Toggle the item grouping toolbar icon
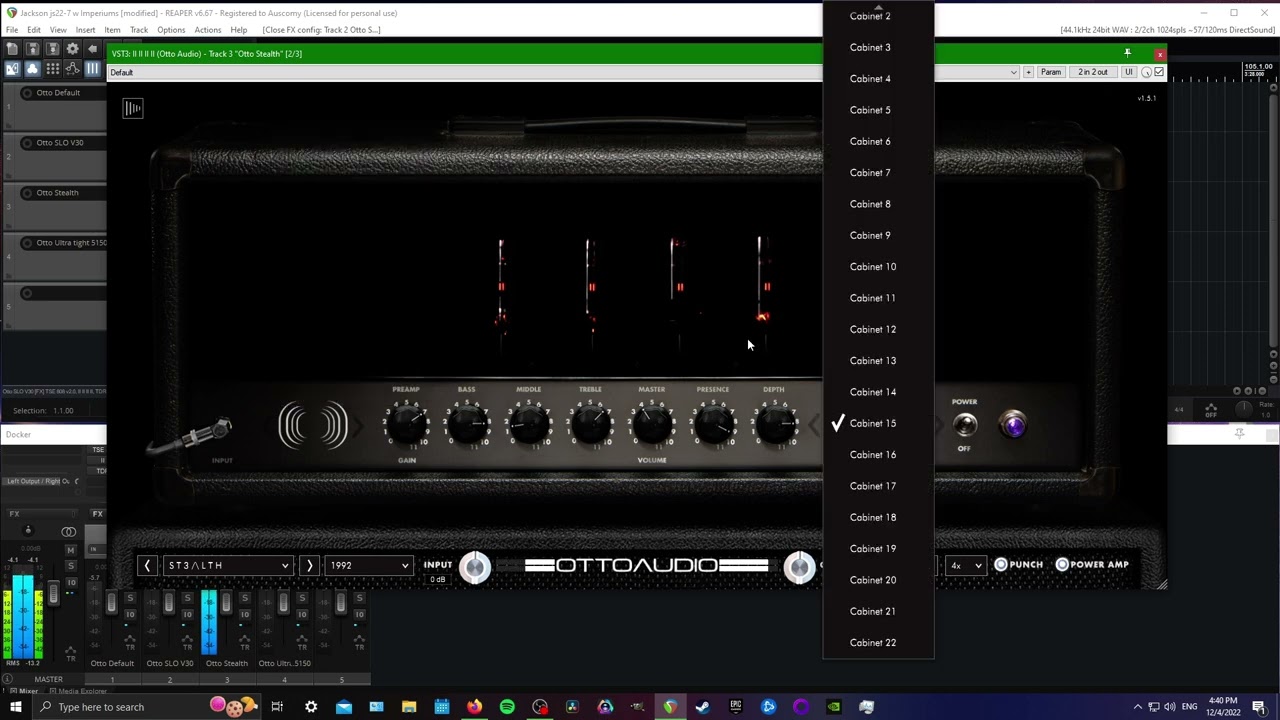This screenshot has height=720, width=1280. click(x=32, y=69)
